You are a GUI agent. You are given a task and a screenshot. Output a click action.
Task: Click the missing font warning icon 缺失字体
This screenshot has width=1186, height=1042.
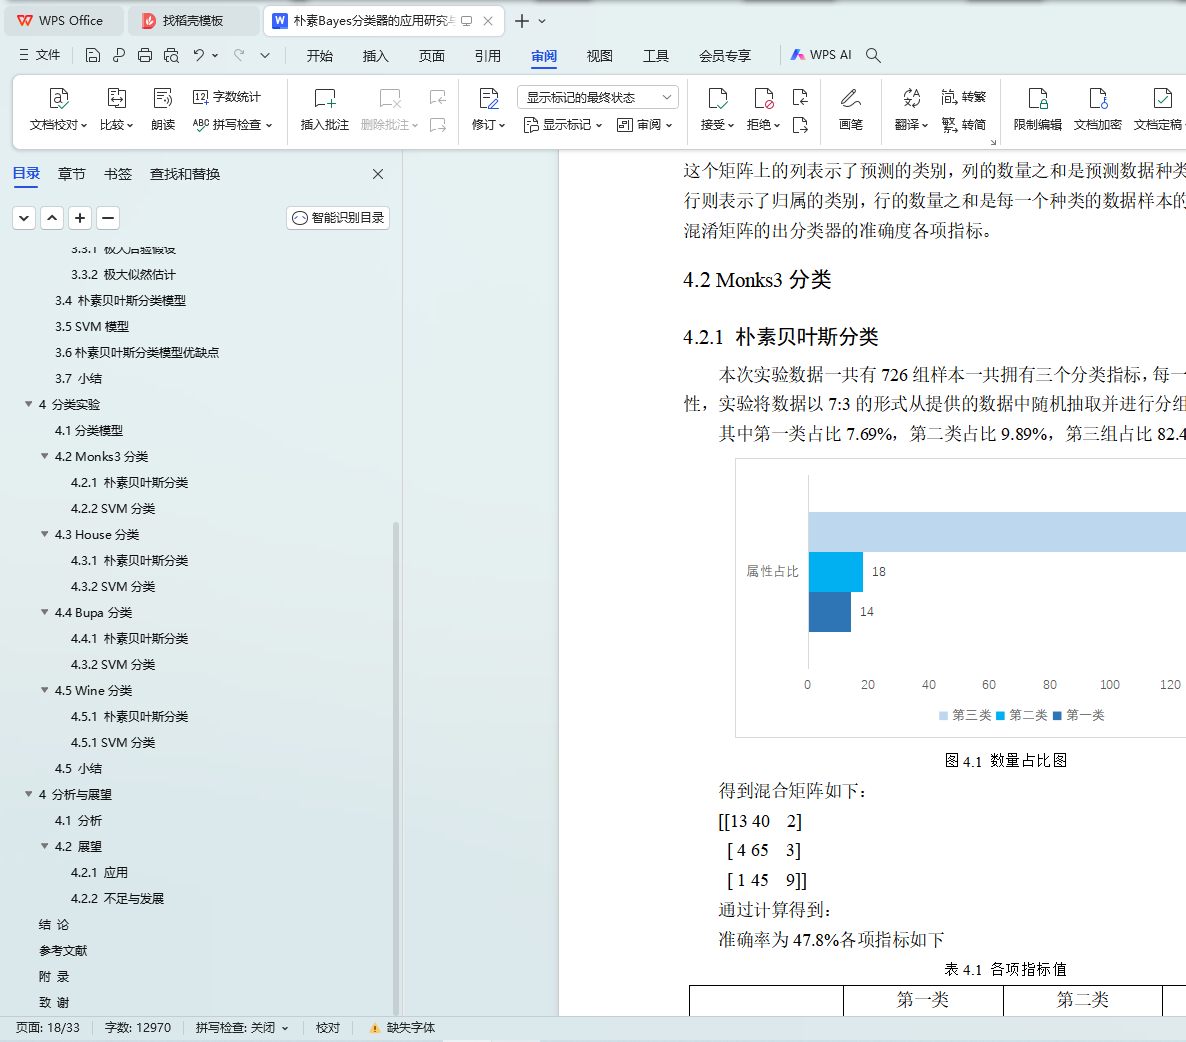coord(374,1028)
